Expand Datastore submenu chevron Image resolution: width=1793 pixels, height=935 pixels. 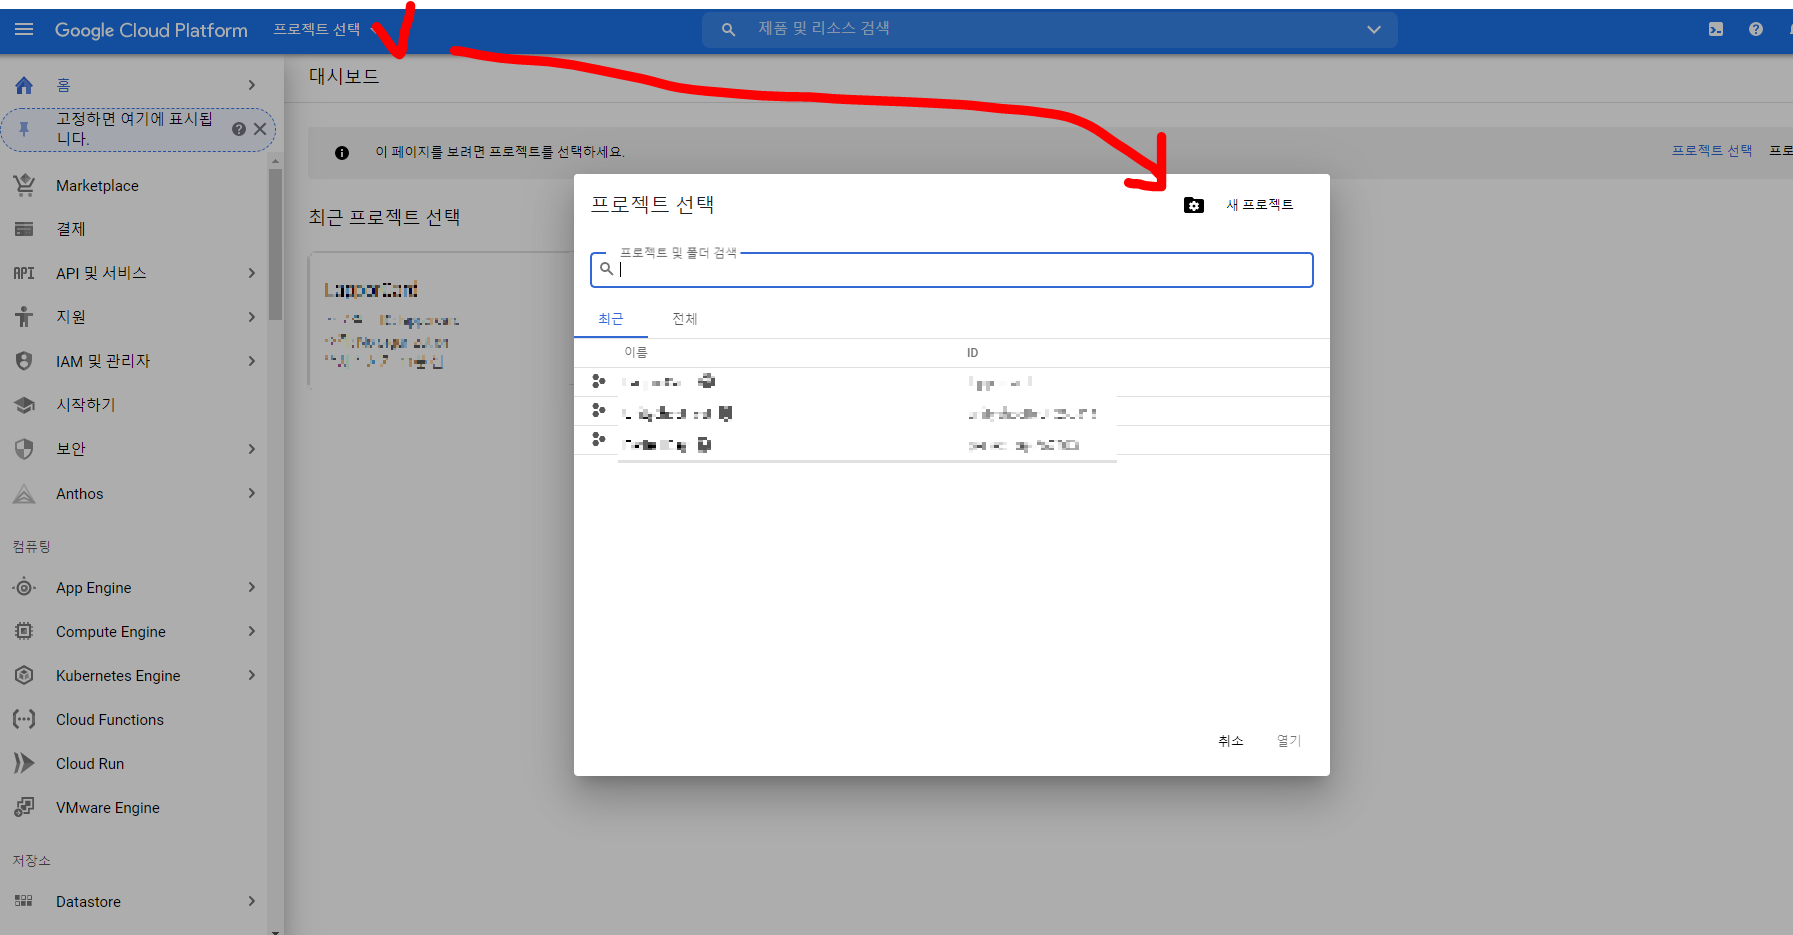tap(252, 901)
